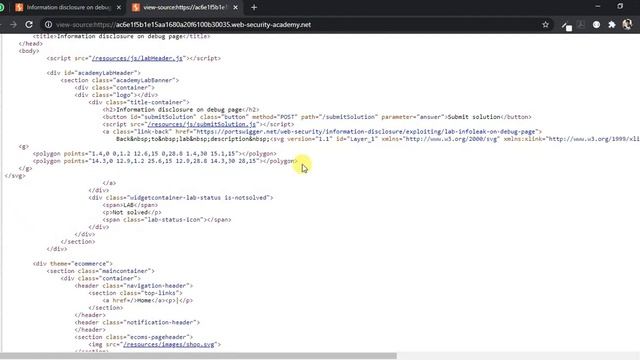Image resolution: width=640 pixels, height=360 pixels.
Task: Click the first polygon points line
Action: coord(154,154)
